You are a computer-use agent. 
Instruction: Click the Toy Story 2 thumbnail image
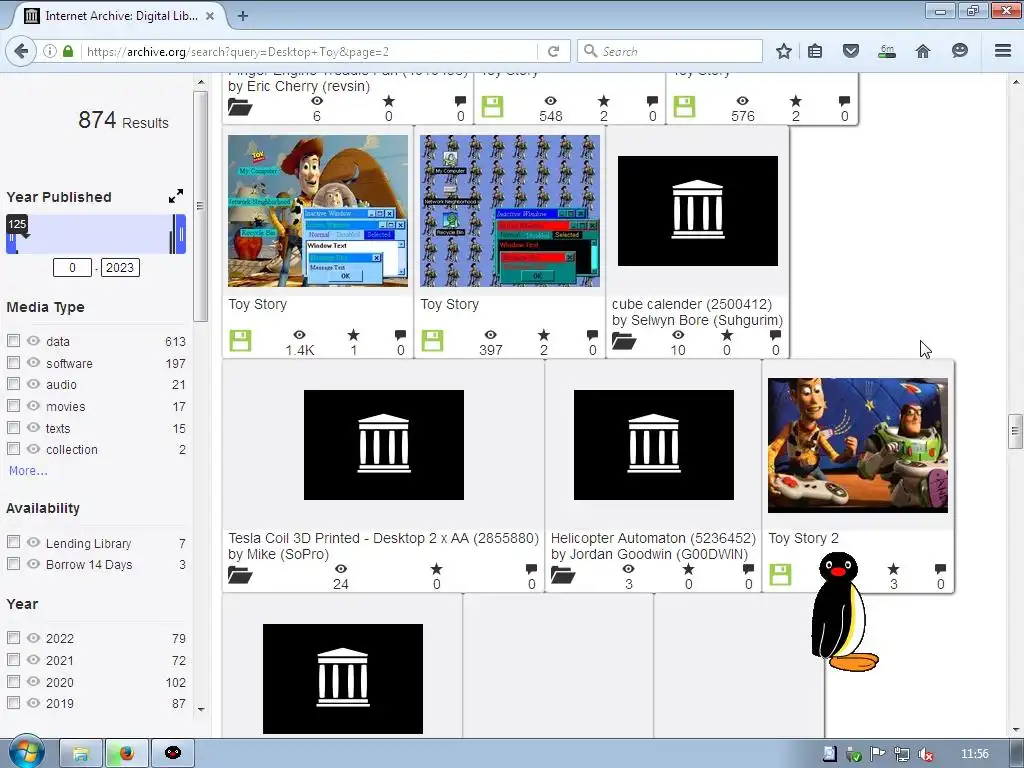pos(857,445)
